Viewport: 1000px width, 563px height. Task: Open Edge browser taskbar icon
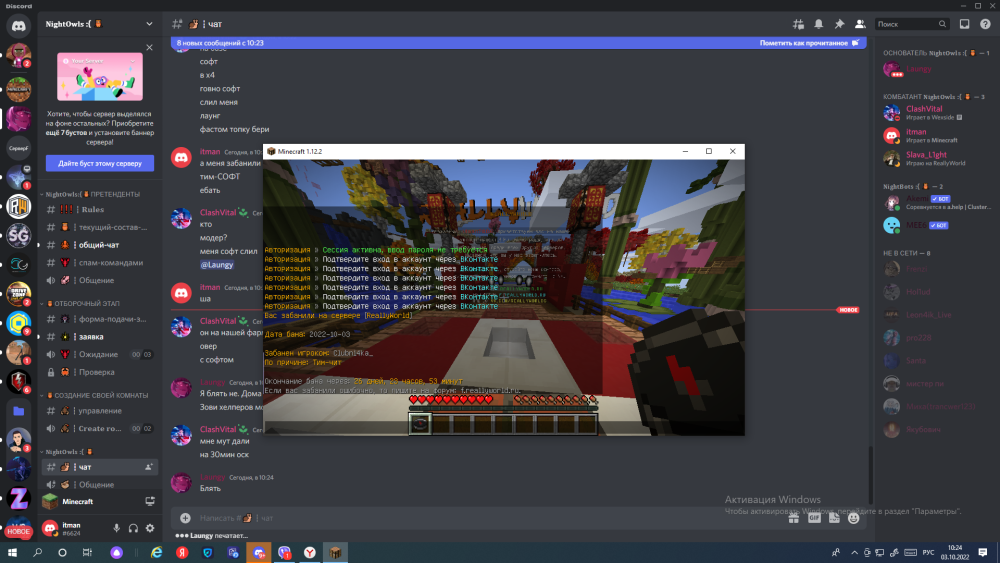pyautogui.click(x=156, y=552)
